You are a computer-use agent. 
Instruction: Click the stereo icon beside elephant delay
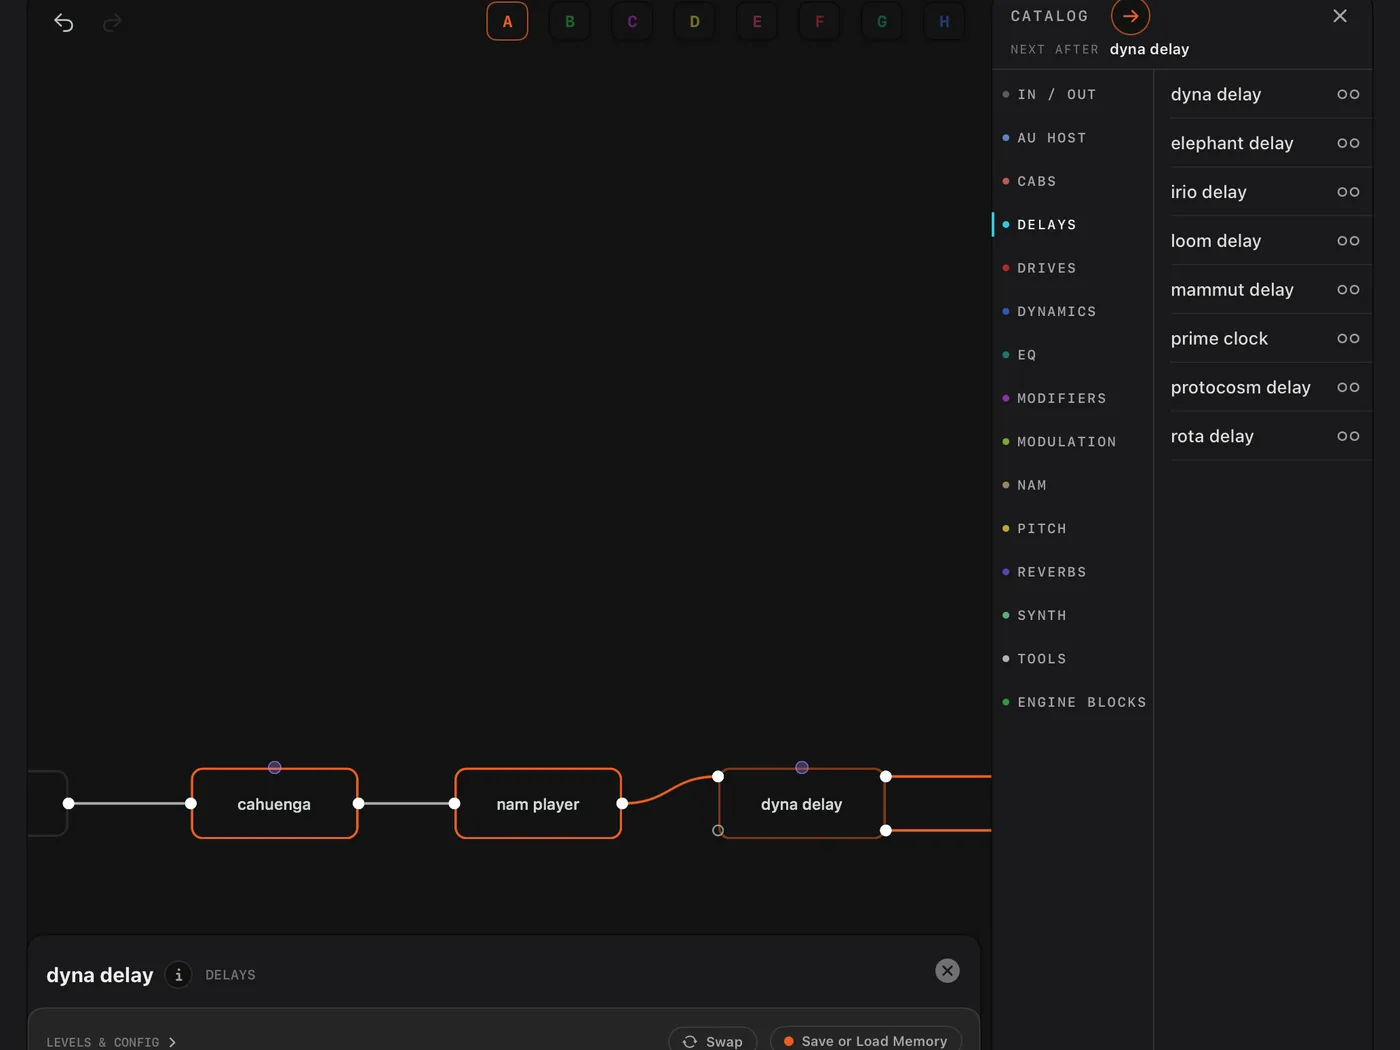[x=1348, y=143]
